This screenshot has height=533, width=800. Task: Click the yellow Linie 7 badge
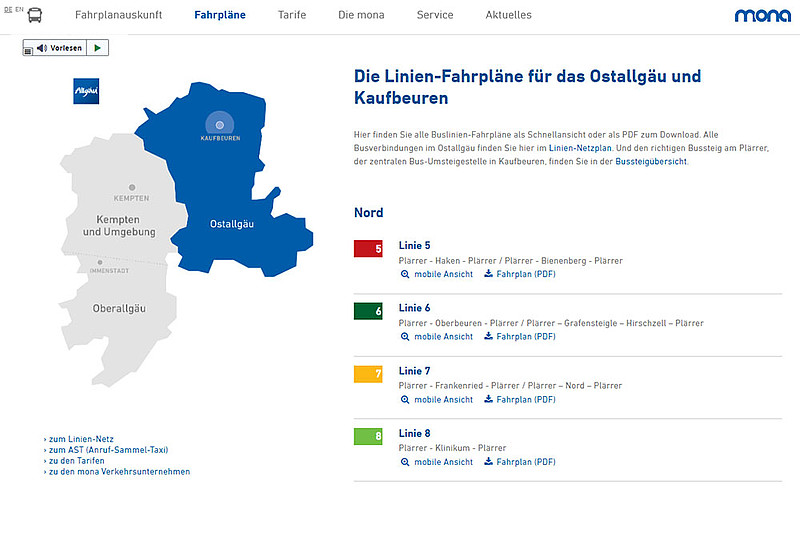coord(368,374)
